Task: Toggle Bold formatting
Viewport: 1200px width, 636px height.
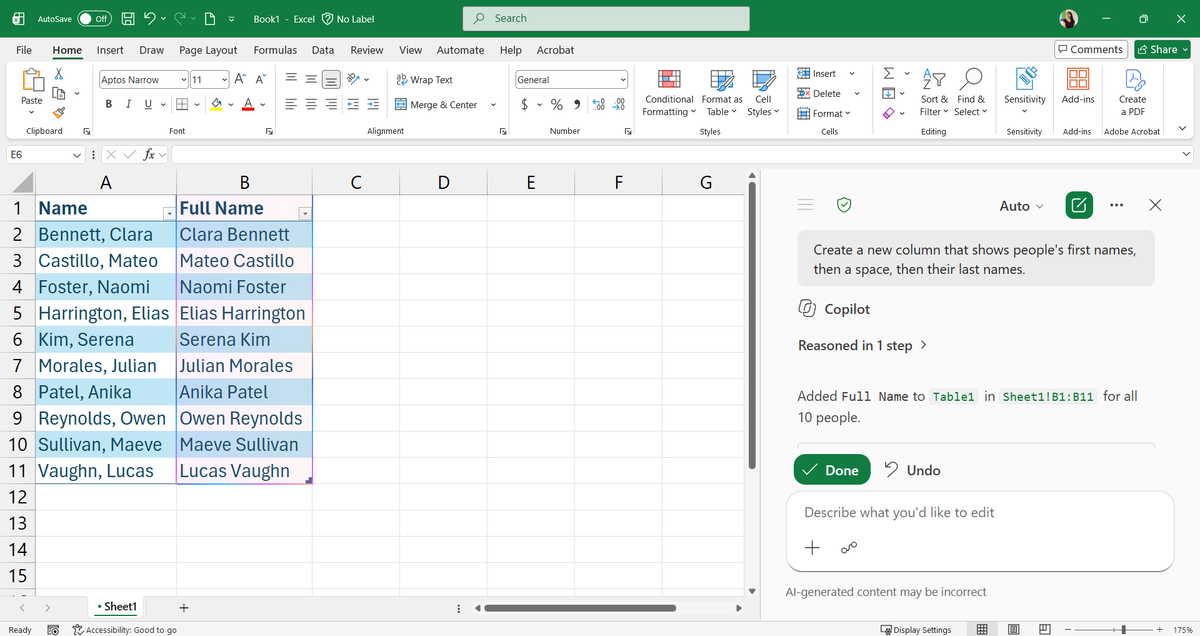Action: click(108, 104)
